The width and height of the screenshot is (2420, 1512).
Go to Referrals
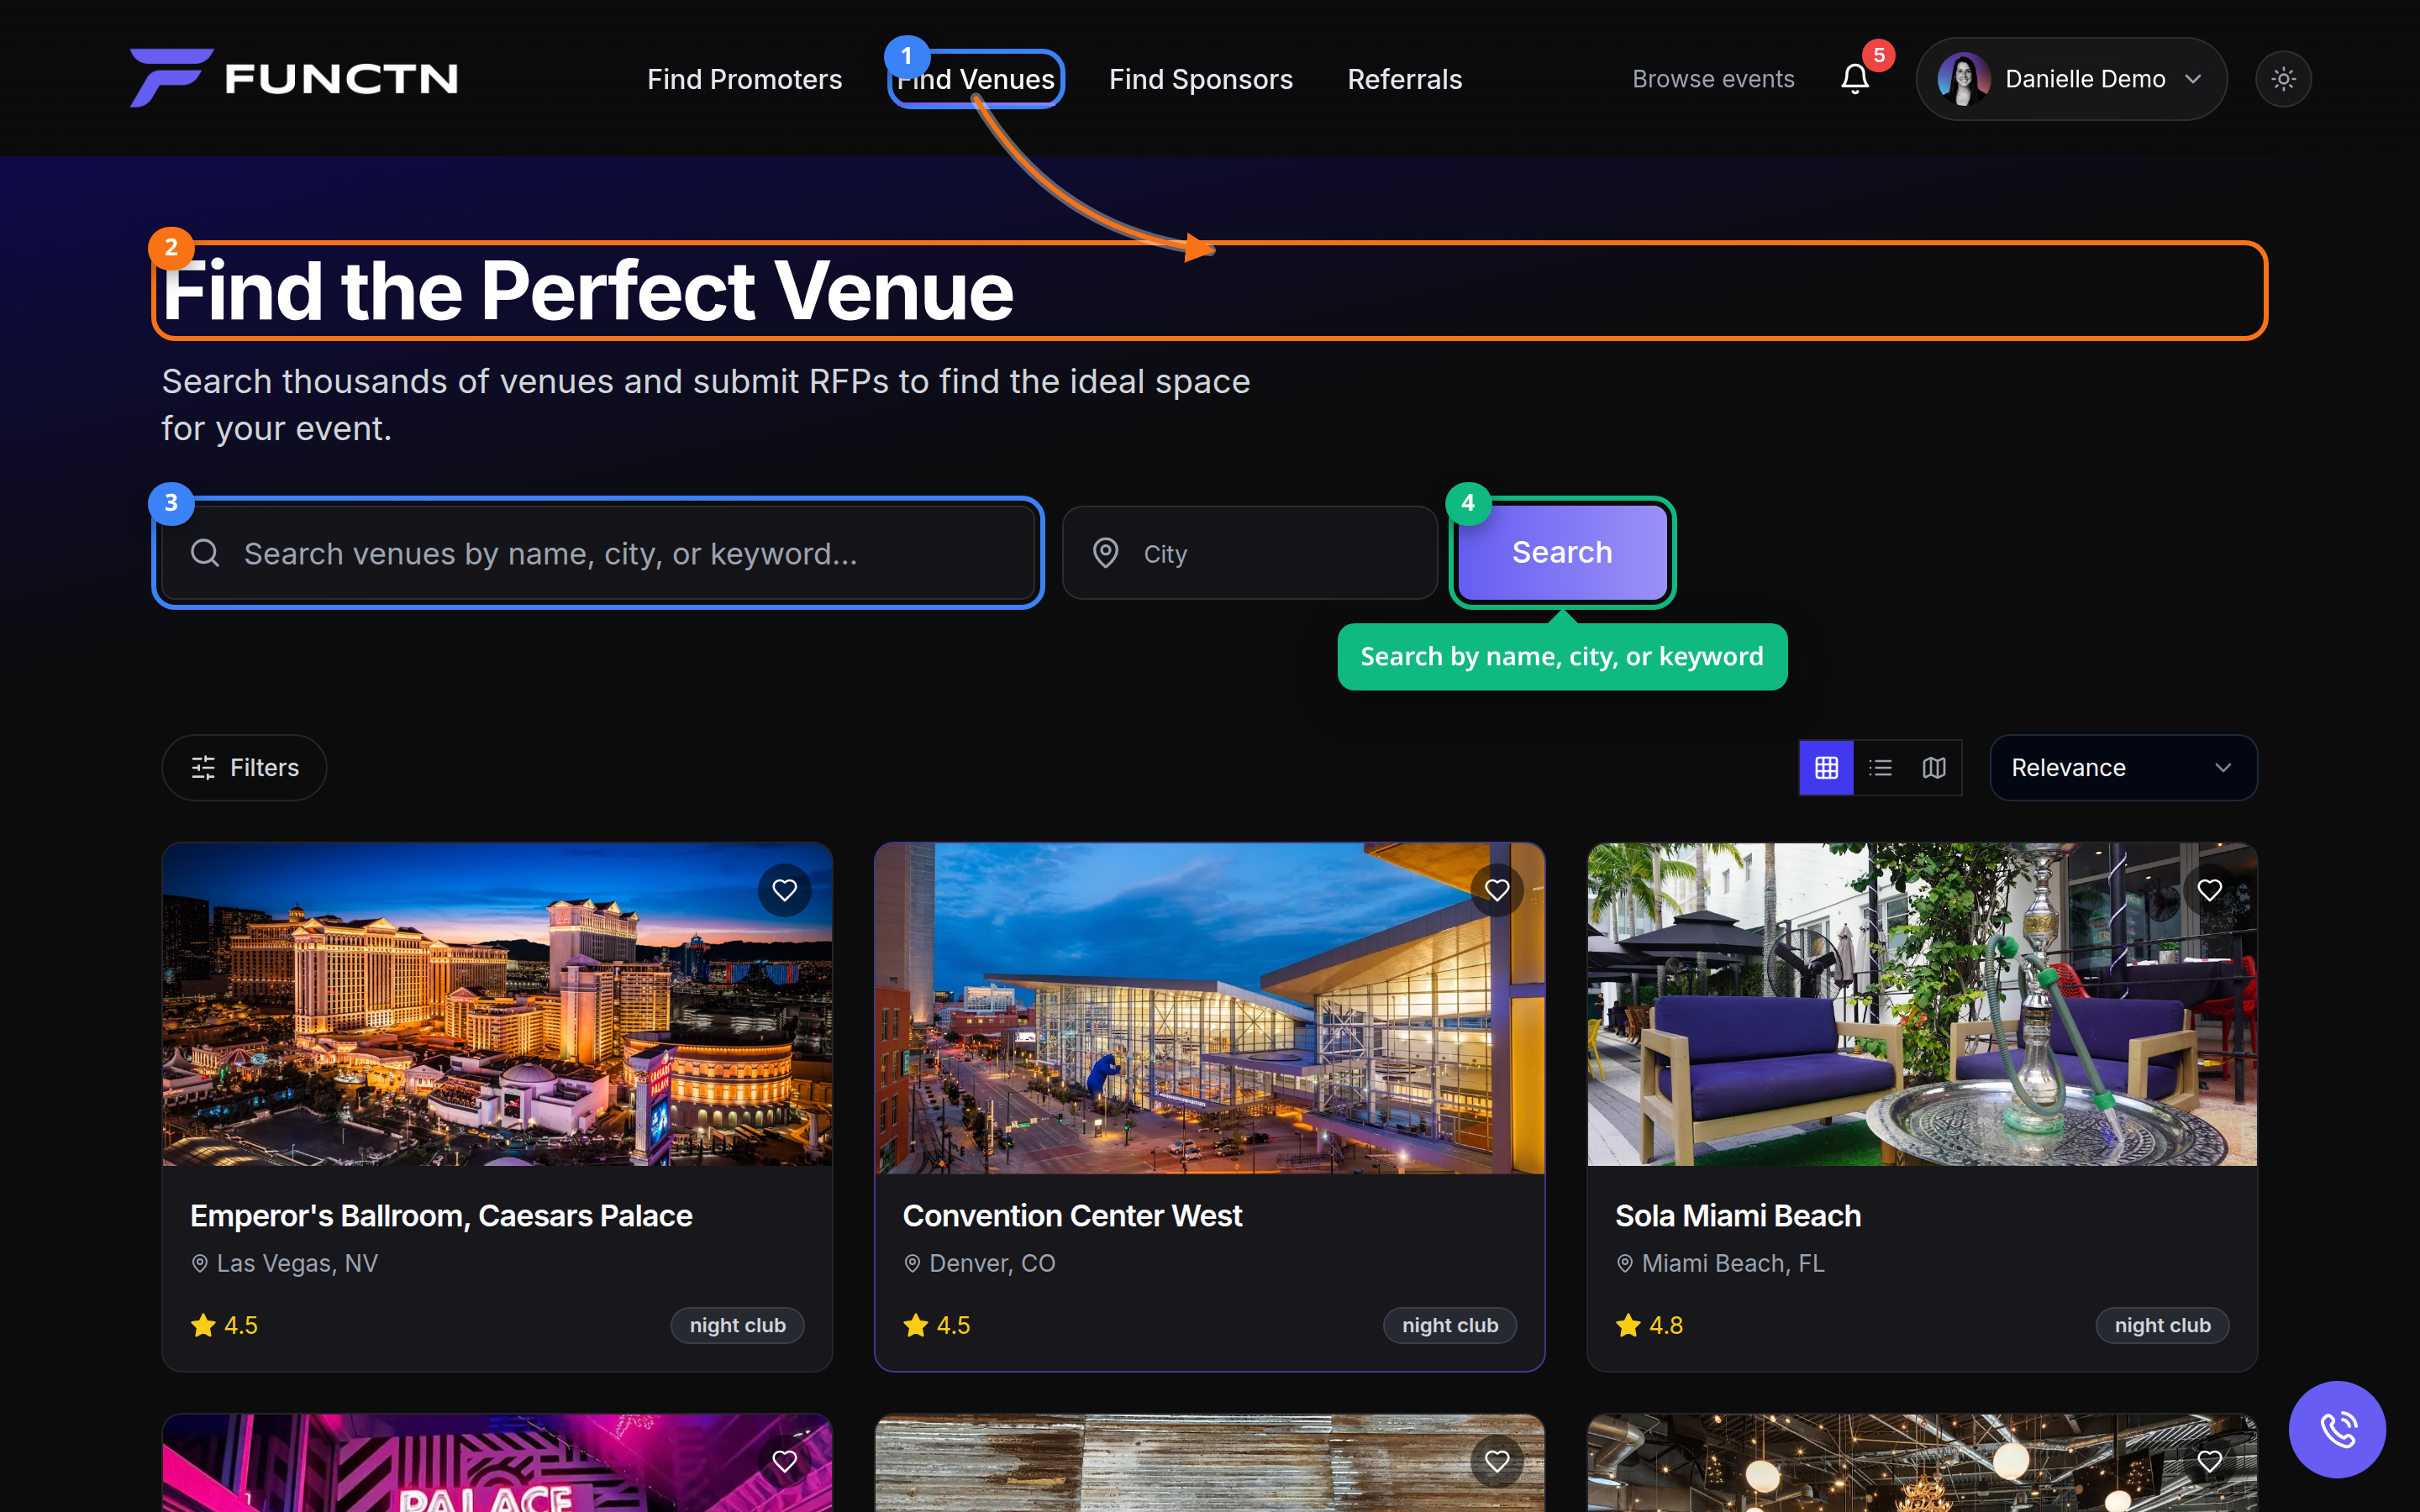[x=1404, y=79]
